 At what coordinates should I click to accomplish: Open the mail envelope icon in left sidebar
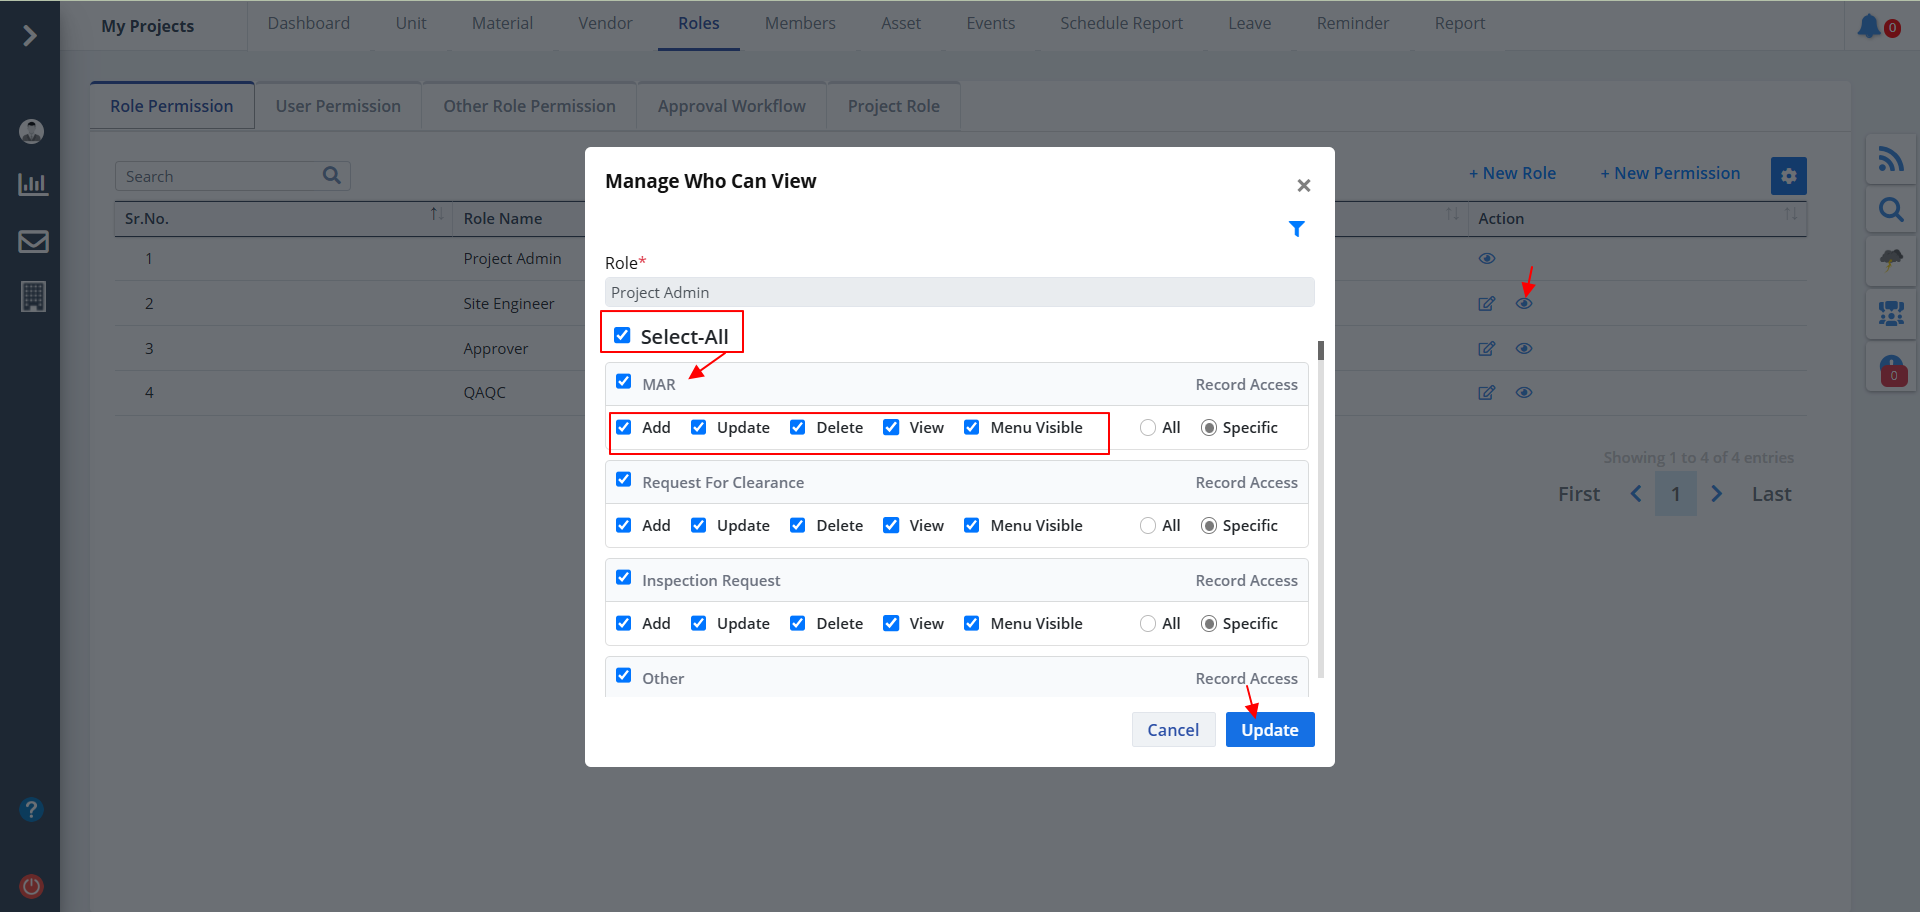pos(33,241)
